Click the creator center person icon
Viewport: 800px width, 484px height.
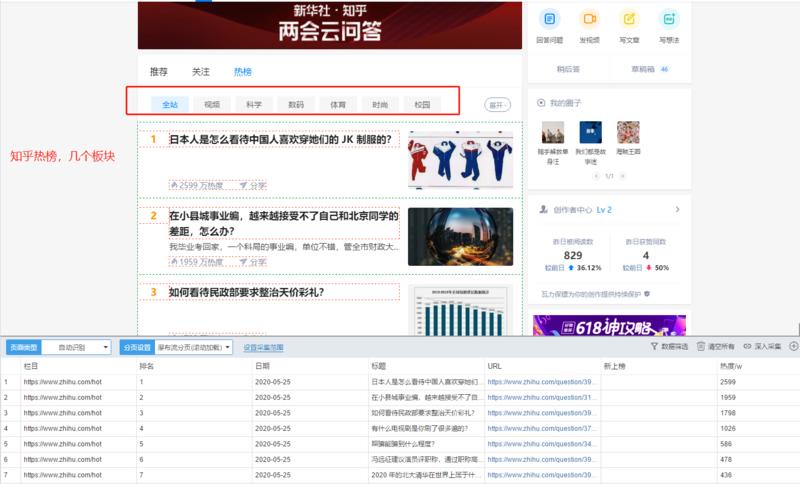coord(544,209)
